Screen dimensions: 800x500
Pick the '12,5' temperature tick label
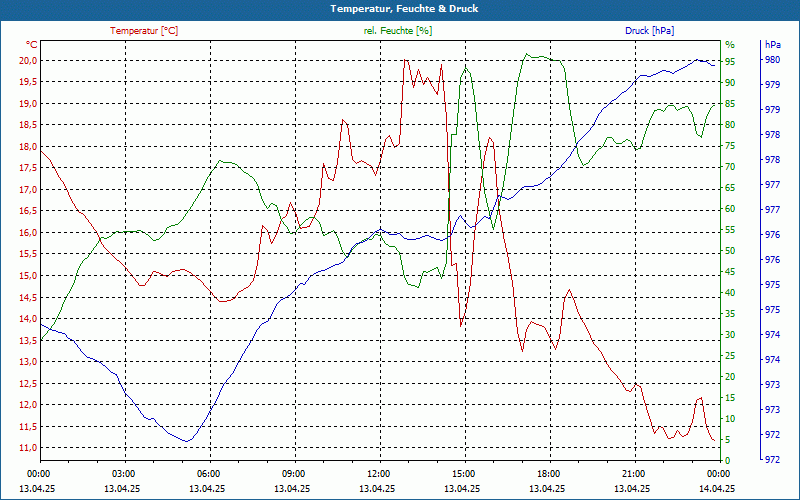coord(28,383)
